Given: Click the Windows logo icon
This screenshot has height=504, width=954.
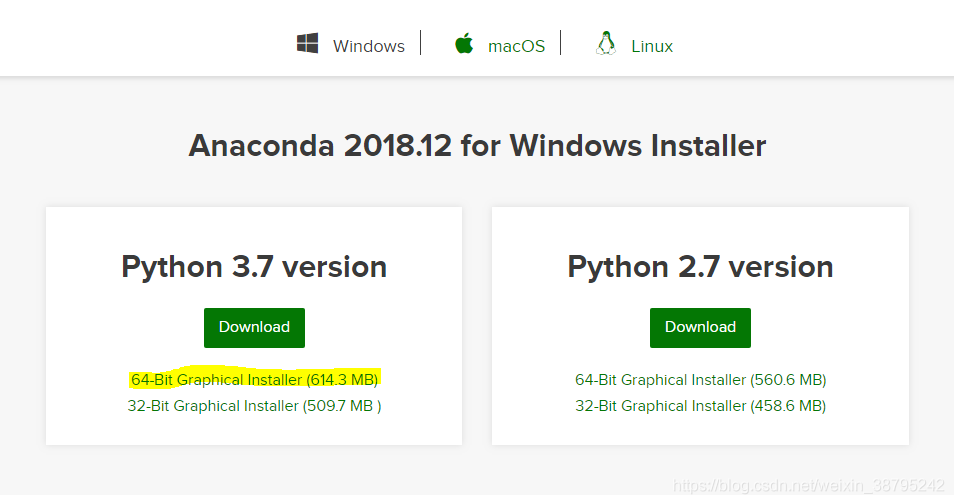Looking at the screenshot, I should pyautogui.click(x=307, y=44).
